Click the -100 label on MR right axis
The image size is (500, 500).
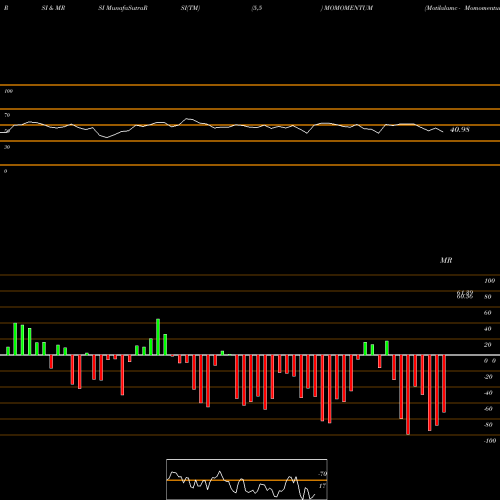point(490,441)
